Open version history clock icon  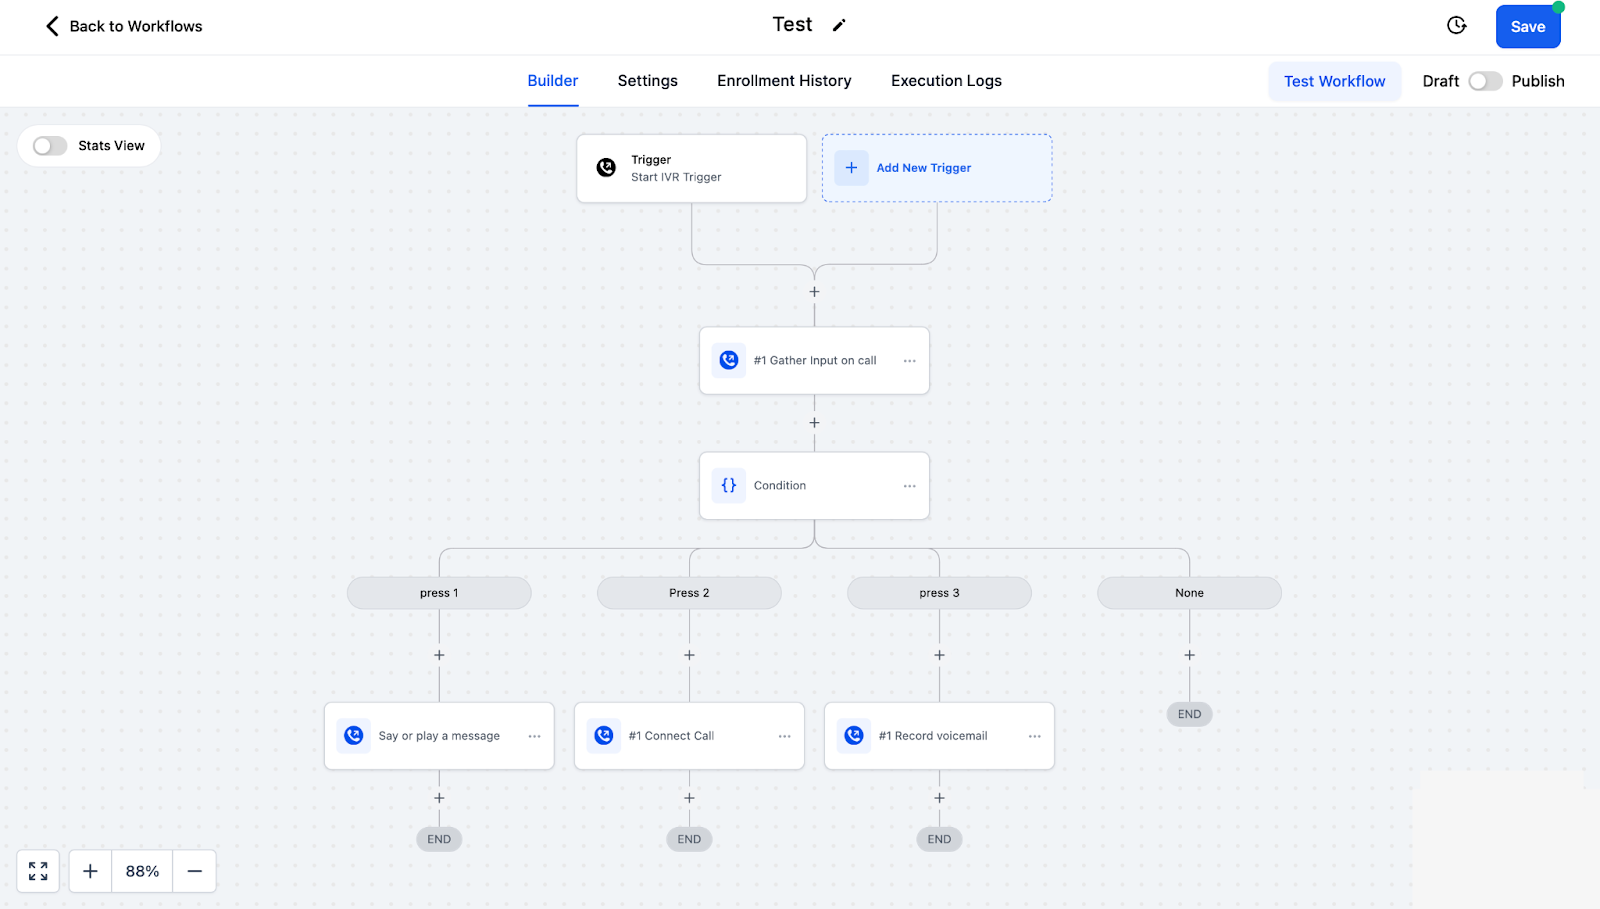pyautogui.click(x=1457, y=26)
